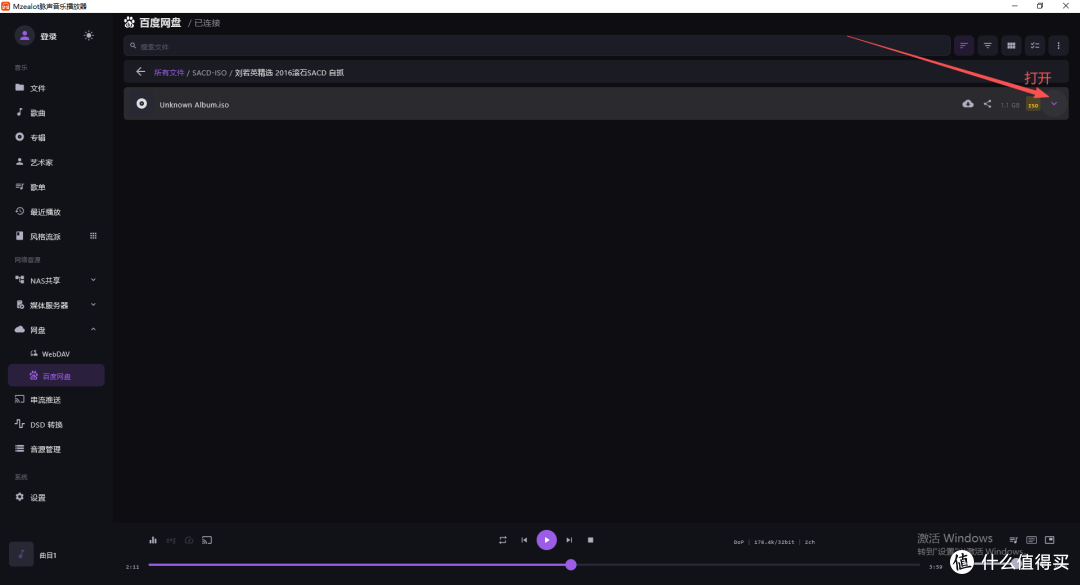The width and height of the screenshot is (1080, 585).
Task: Toggle repeat playback mode
Action: click(x=503, y=540)
